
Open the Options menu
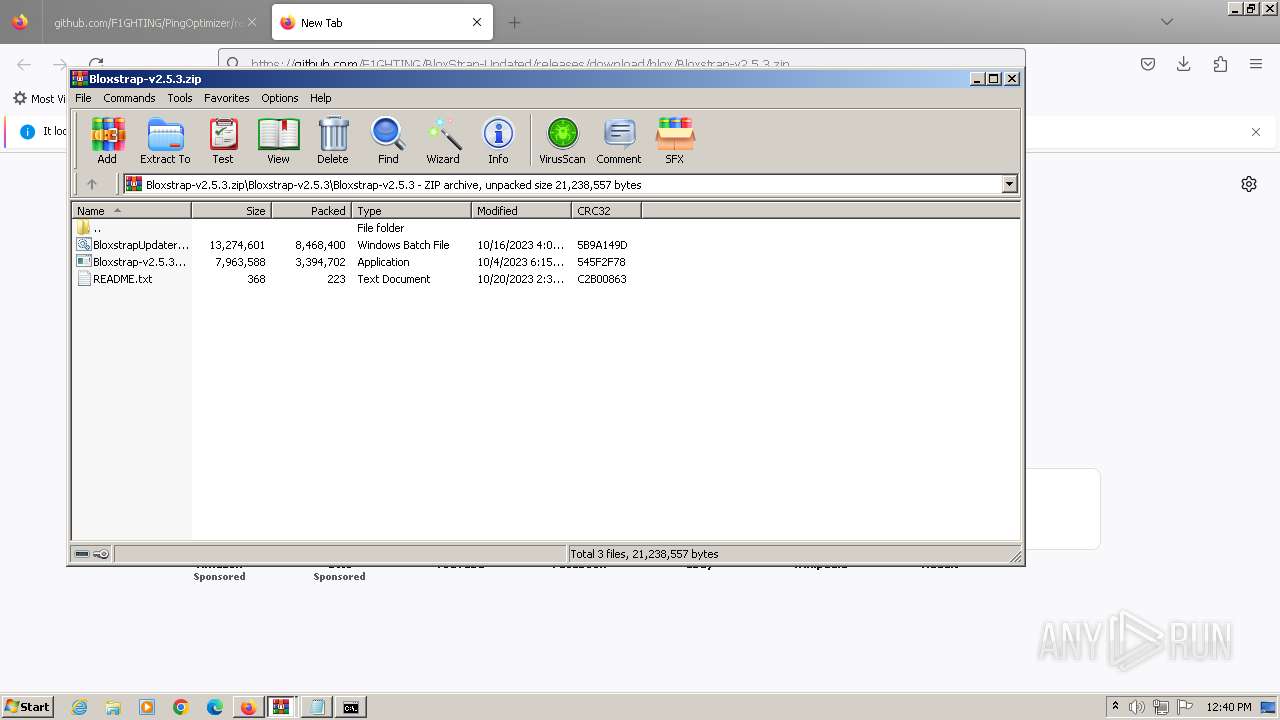tap(280, 98)
